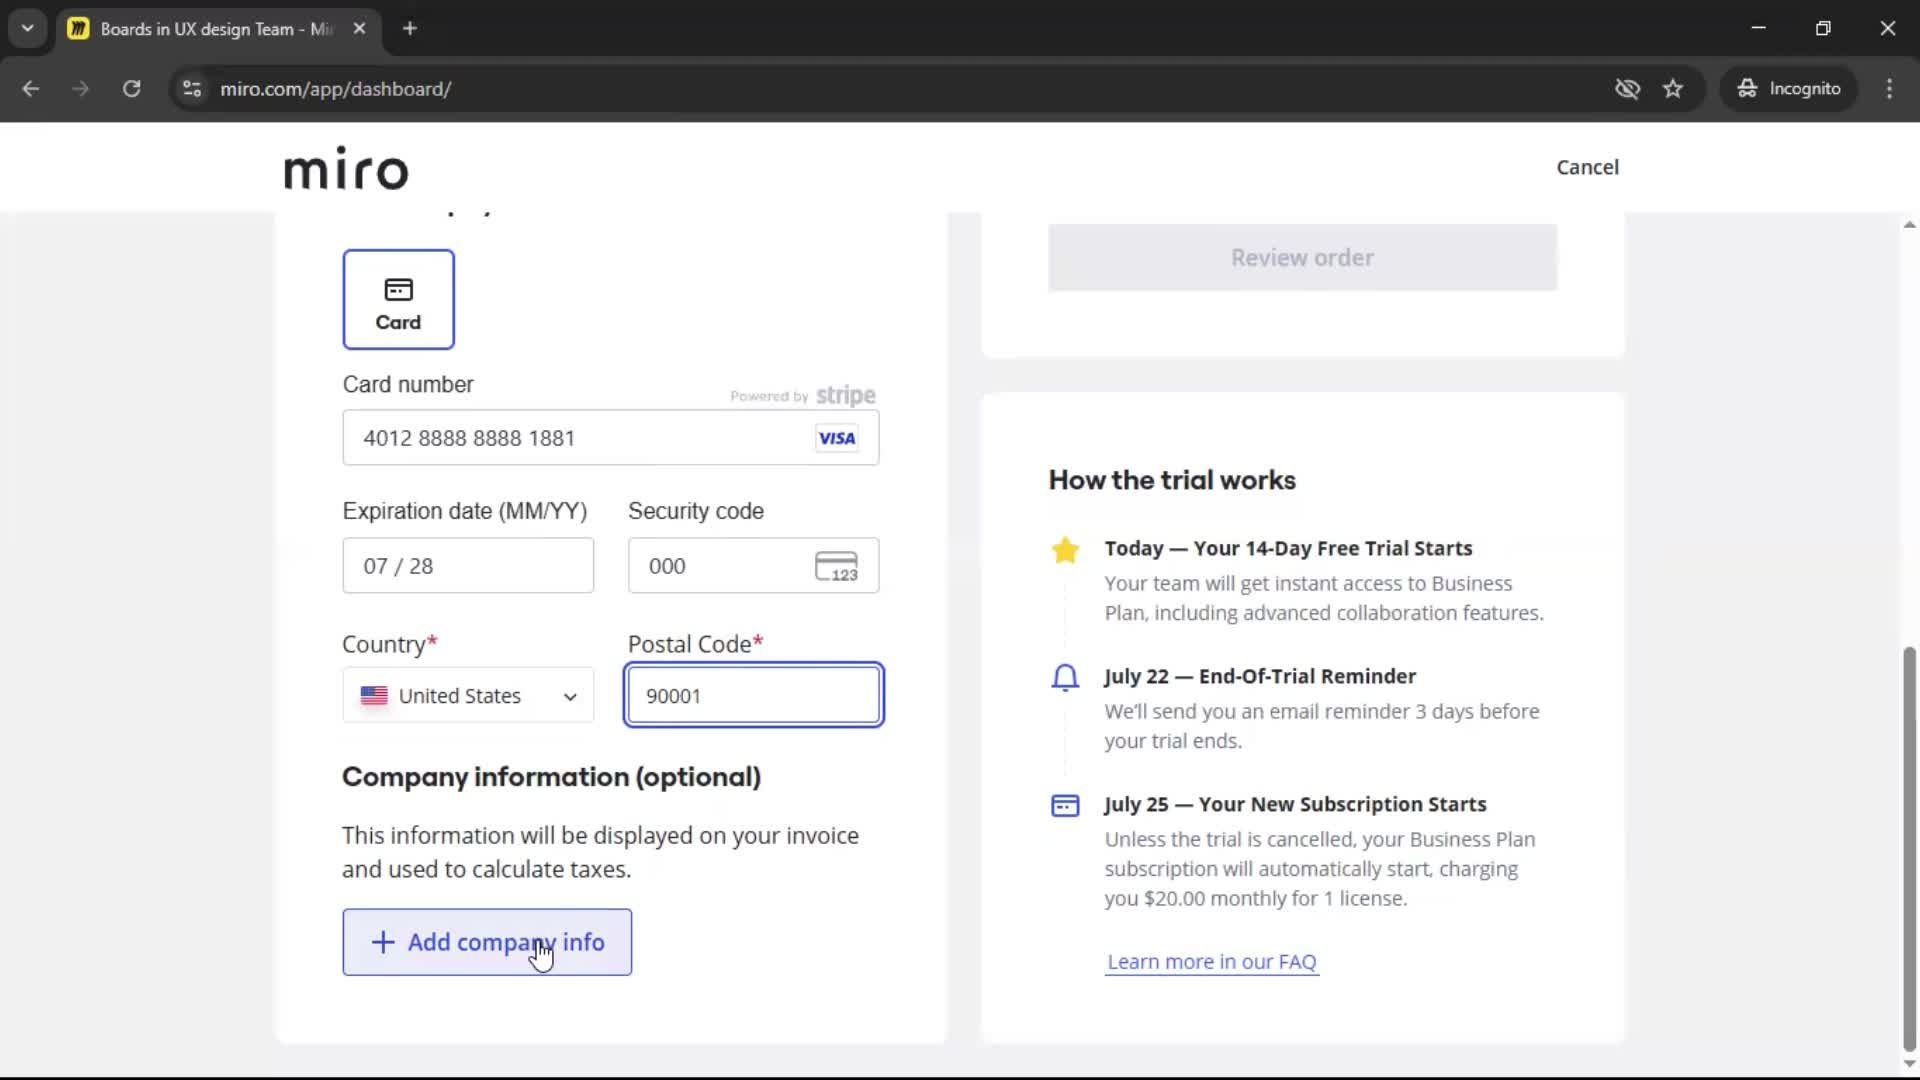The image size is (1920, 1080).
Task: Click the 'Expiration date (MM/YY)' label
Action: tap(465, 512)
